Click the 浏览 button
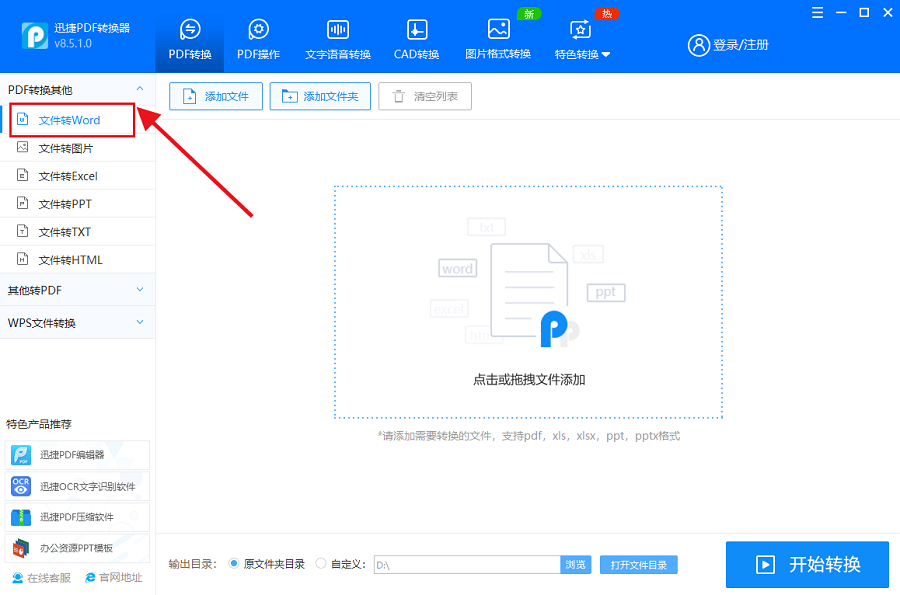The image size is (900, 595). (576, 565)
